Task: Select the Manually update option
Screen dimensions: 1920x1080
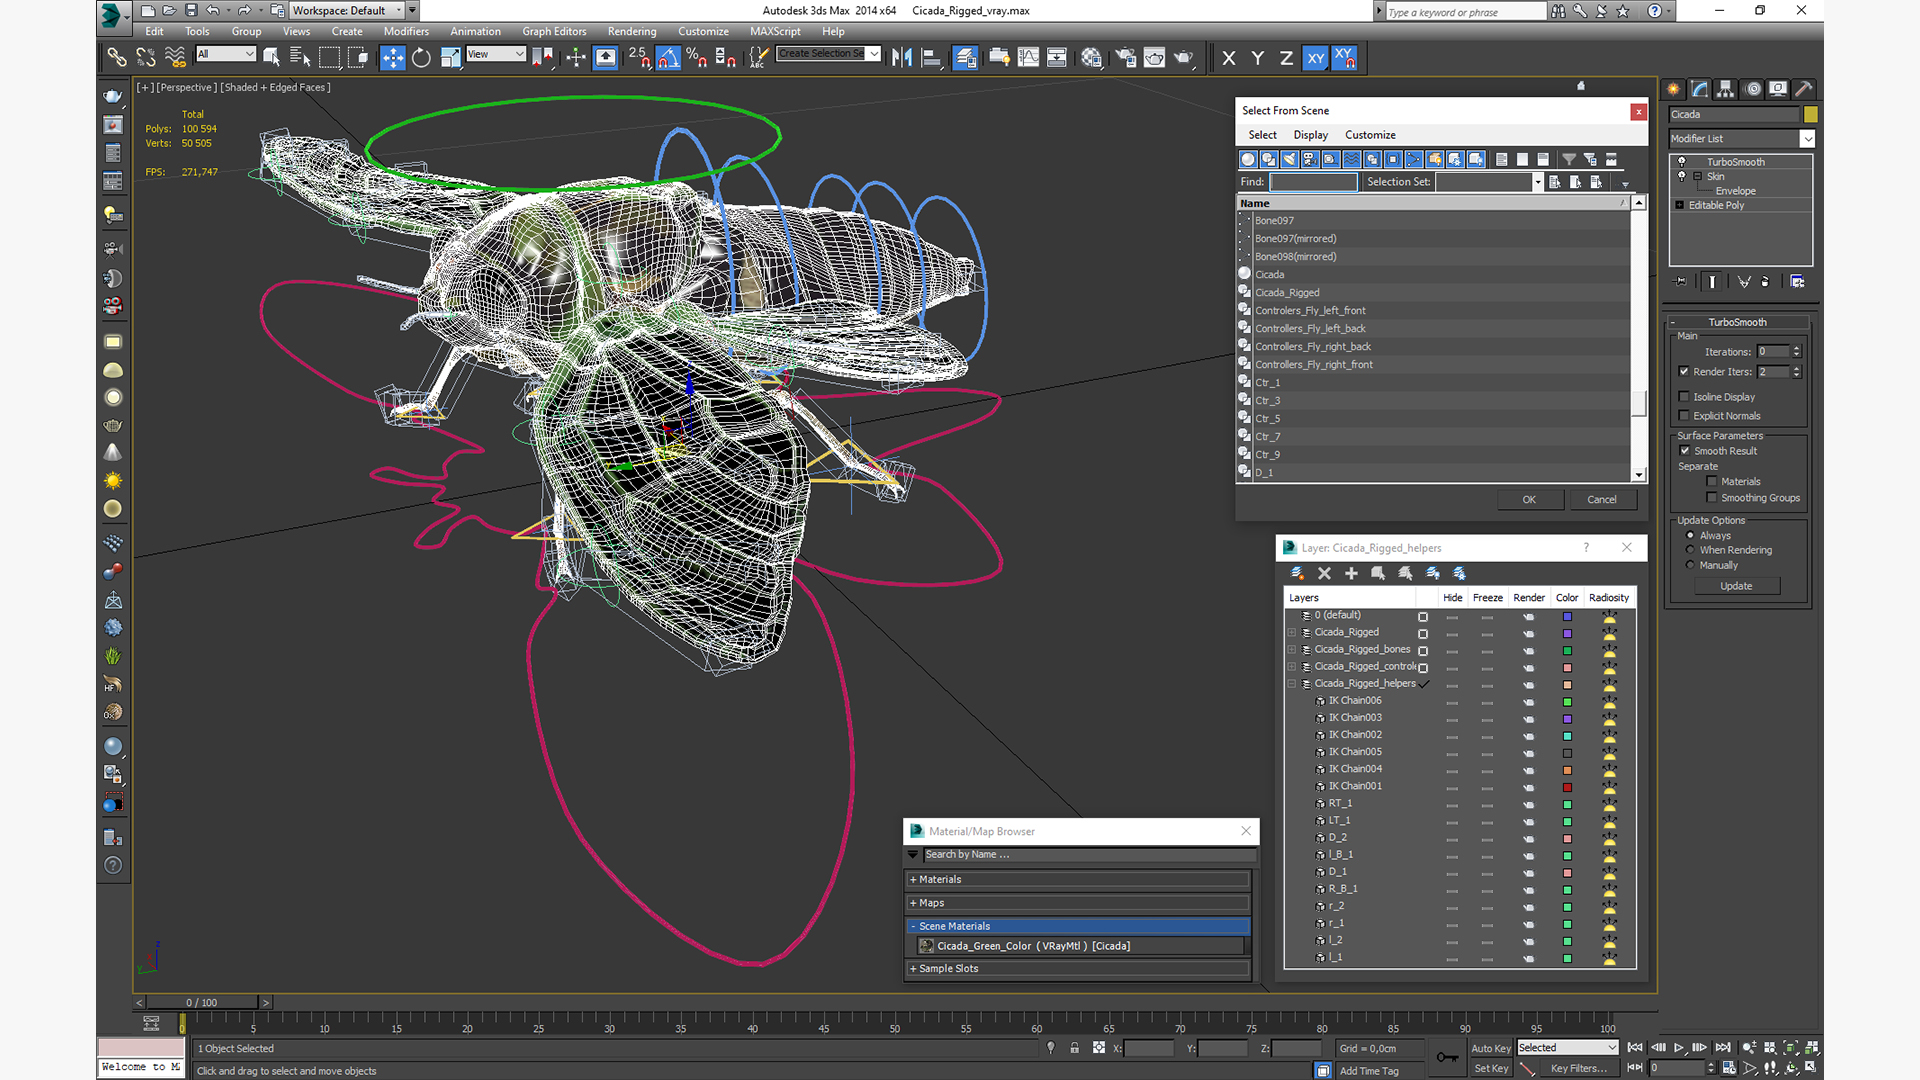Action: [x=1690, y=565]
